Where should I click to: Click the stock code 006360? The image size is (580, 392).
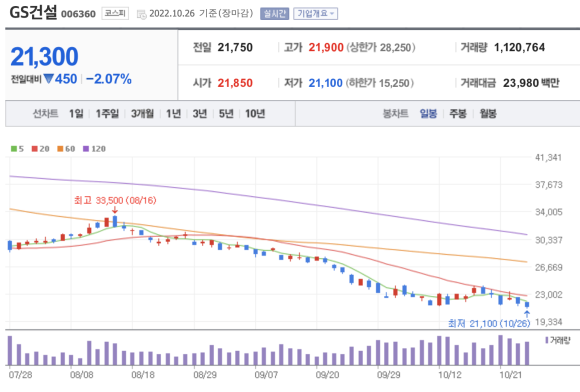[78, 14]
